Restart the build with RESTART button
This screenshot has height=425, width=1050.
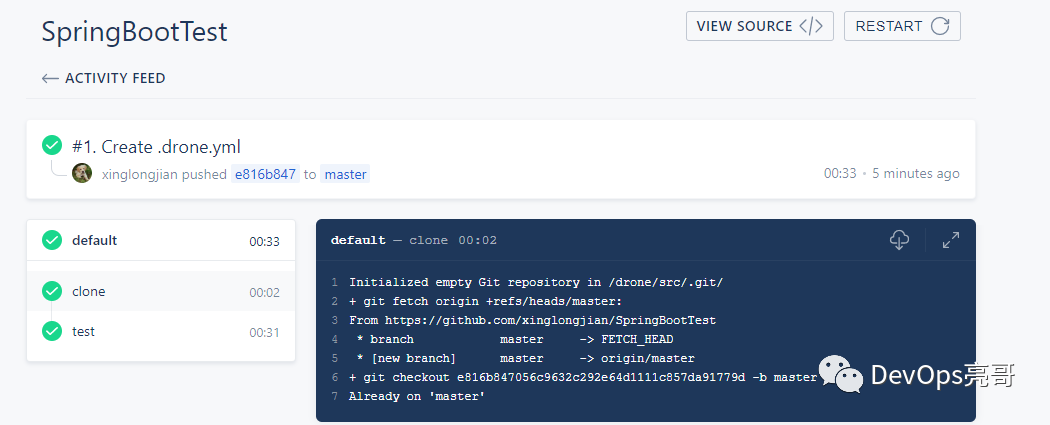902,26
